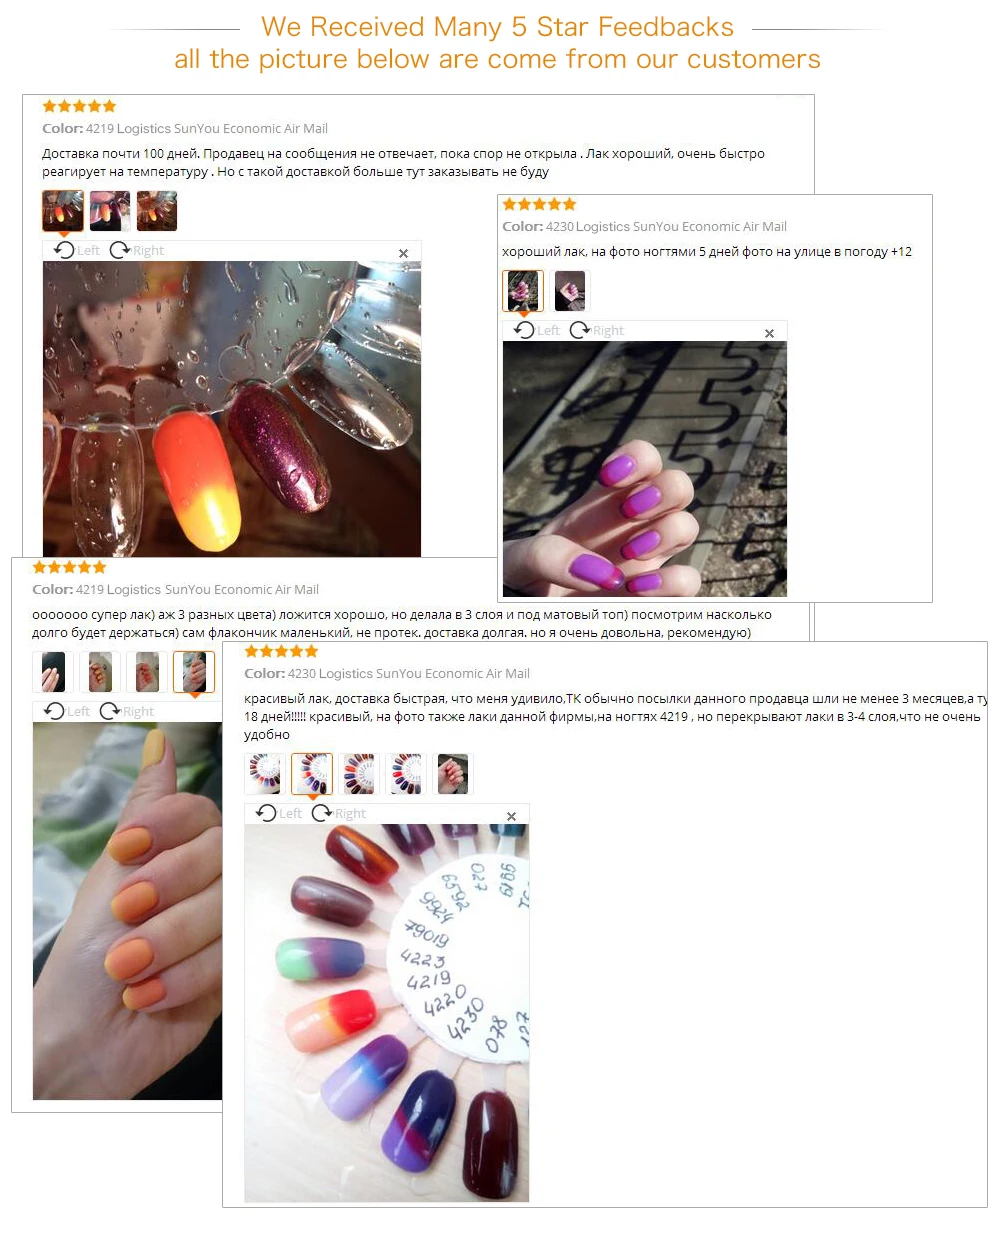Select second thumbnail in first review
Screen dimensions: 1000x1235
pos(110,211)
